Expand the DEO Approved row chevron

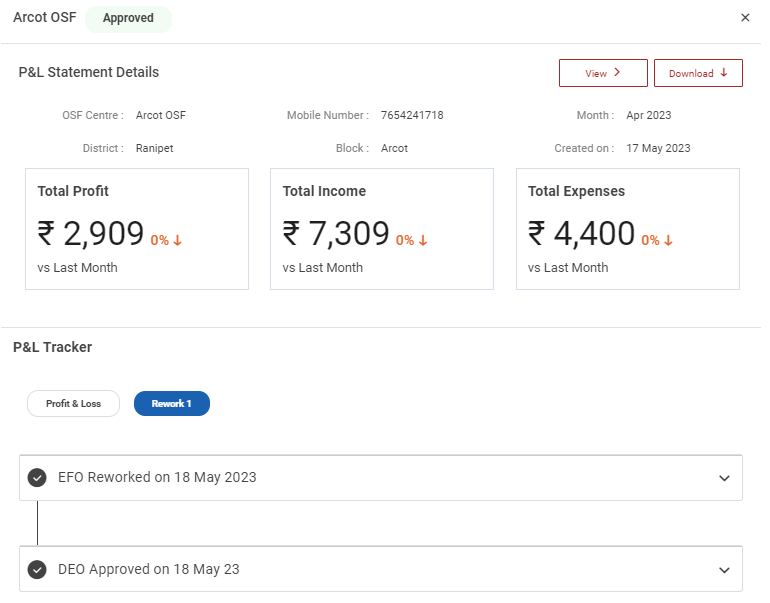(725, 570)
